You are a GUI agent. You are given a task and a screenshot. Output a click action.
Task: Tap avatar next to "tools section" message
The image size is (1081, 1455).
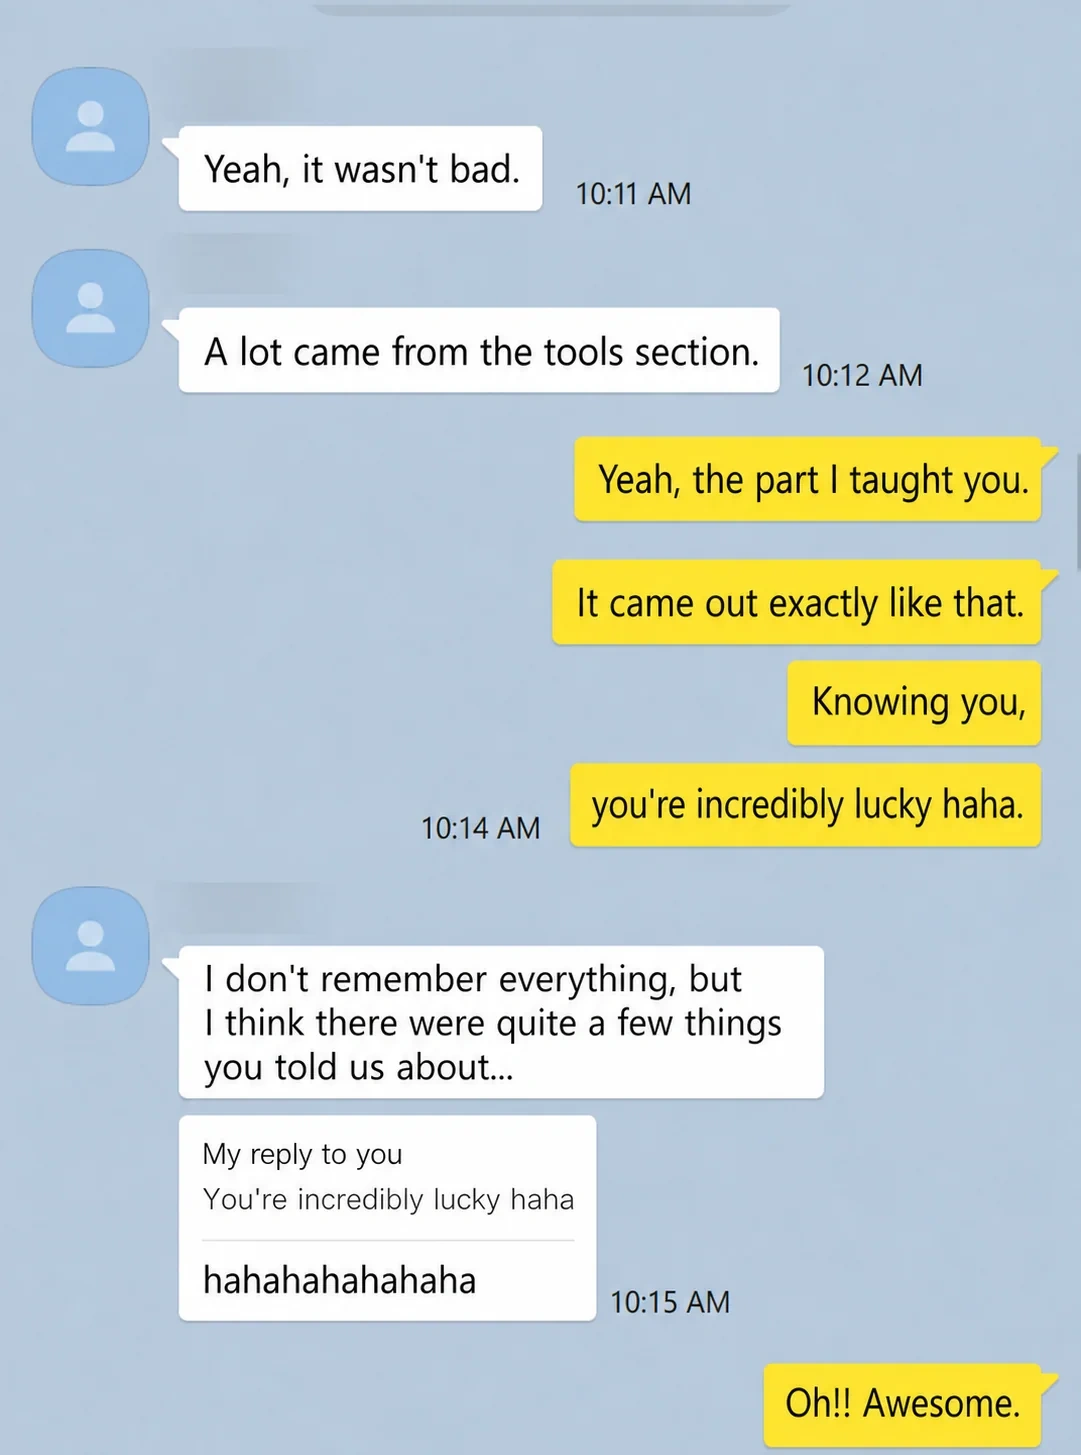click(91, 308)
